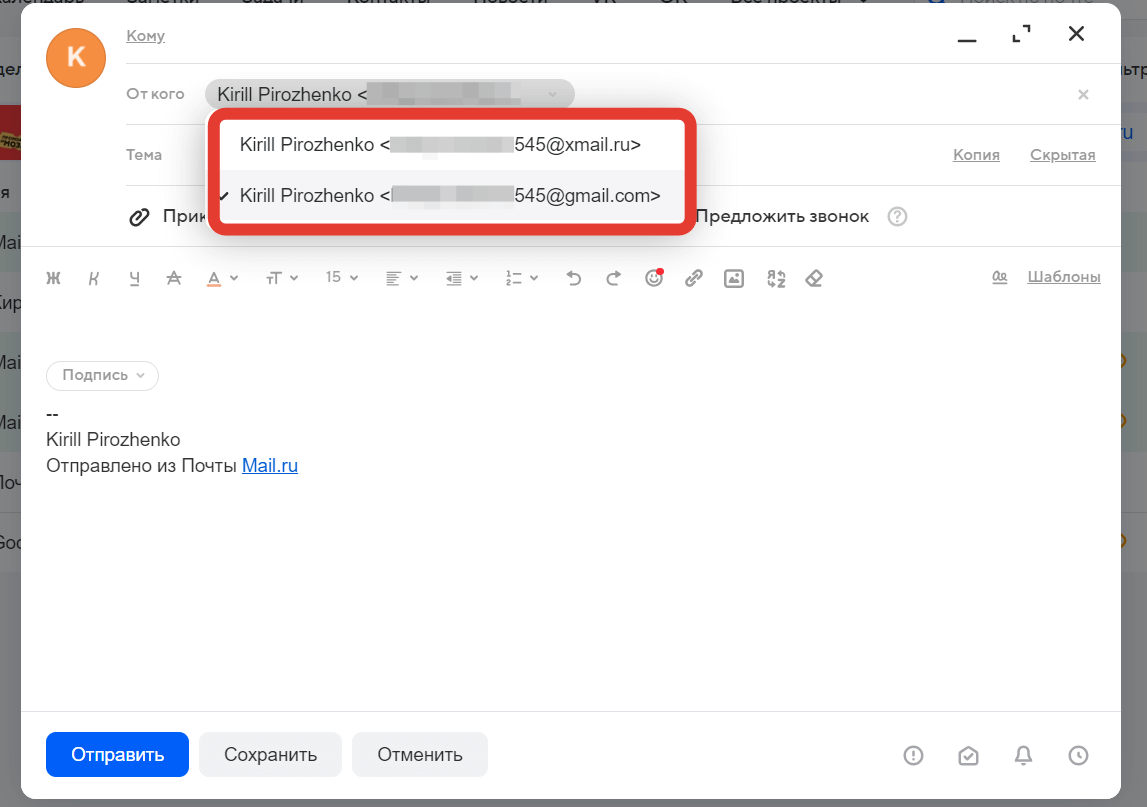Viewport: 1147px width, 807px height.
Task: Undo the last edit with the undo arrow
Action: 574,278
